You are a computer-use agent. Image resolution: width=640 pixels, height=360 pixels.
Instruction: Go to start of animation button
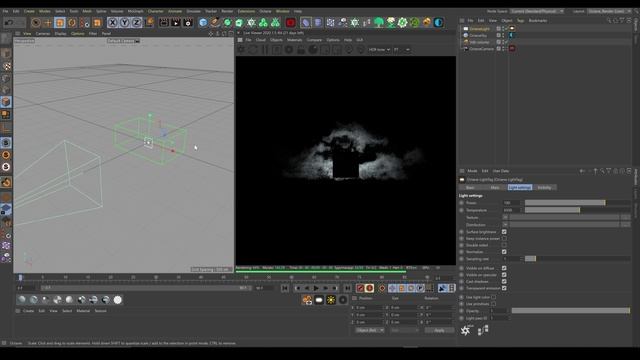(x=285, y=288)
